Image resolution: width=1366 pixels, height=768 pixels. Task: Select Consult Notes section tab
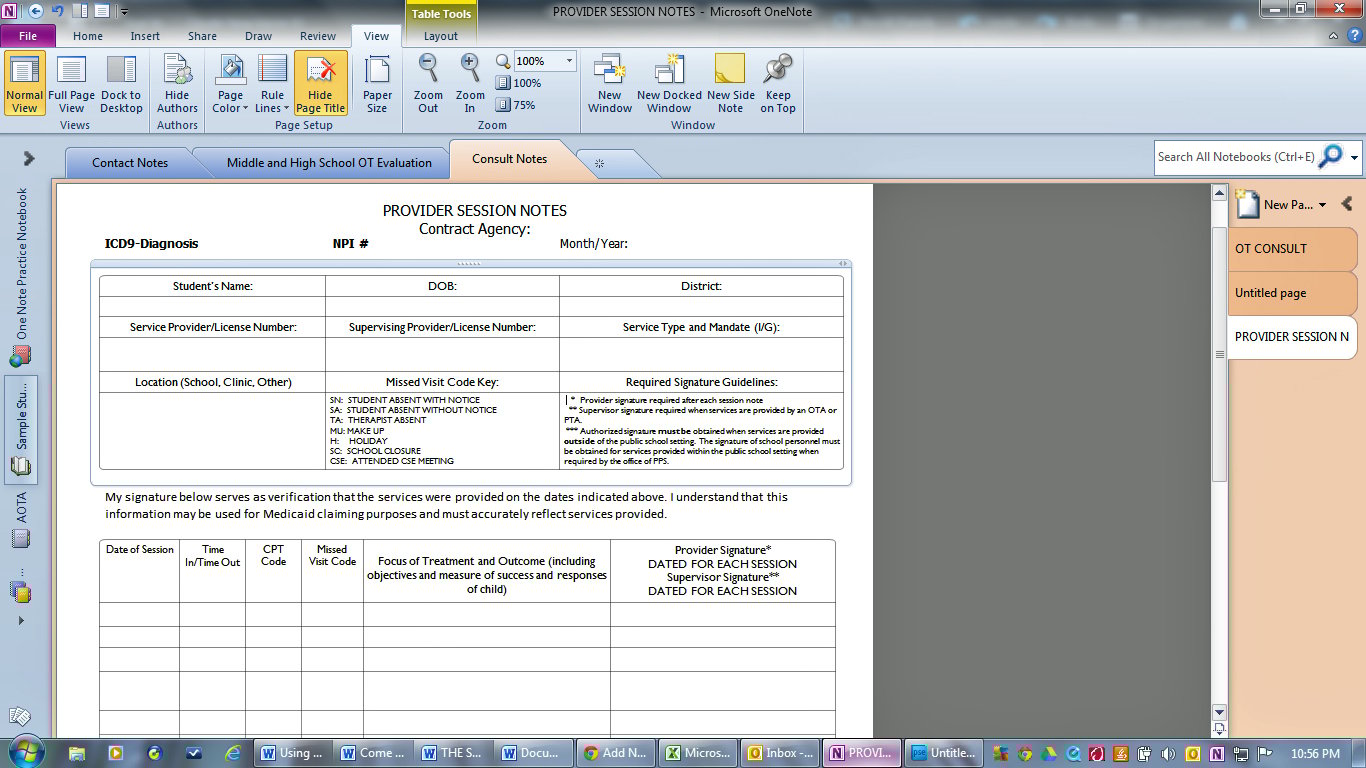click(x=510, y=159)
